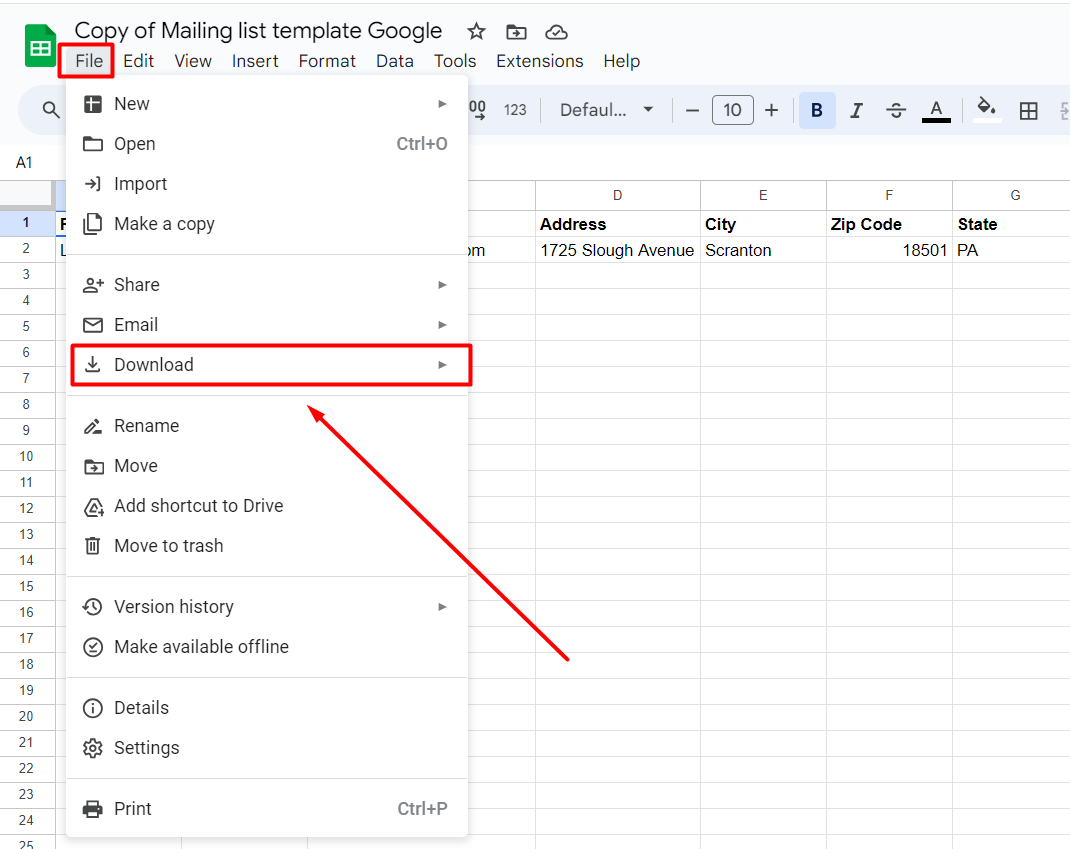Toggle bold formatting
1070x849 pixels.
817,110
